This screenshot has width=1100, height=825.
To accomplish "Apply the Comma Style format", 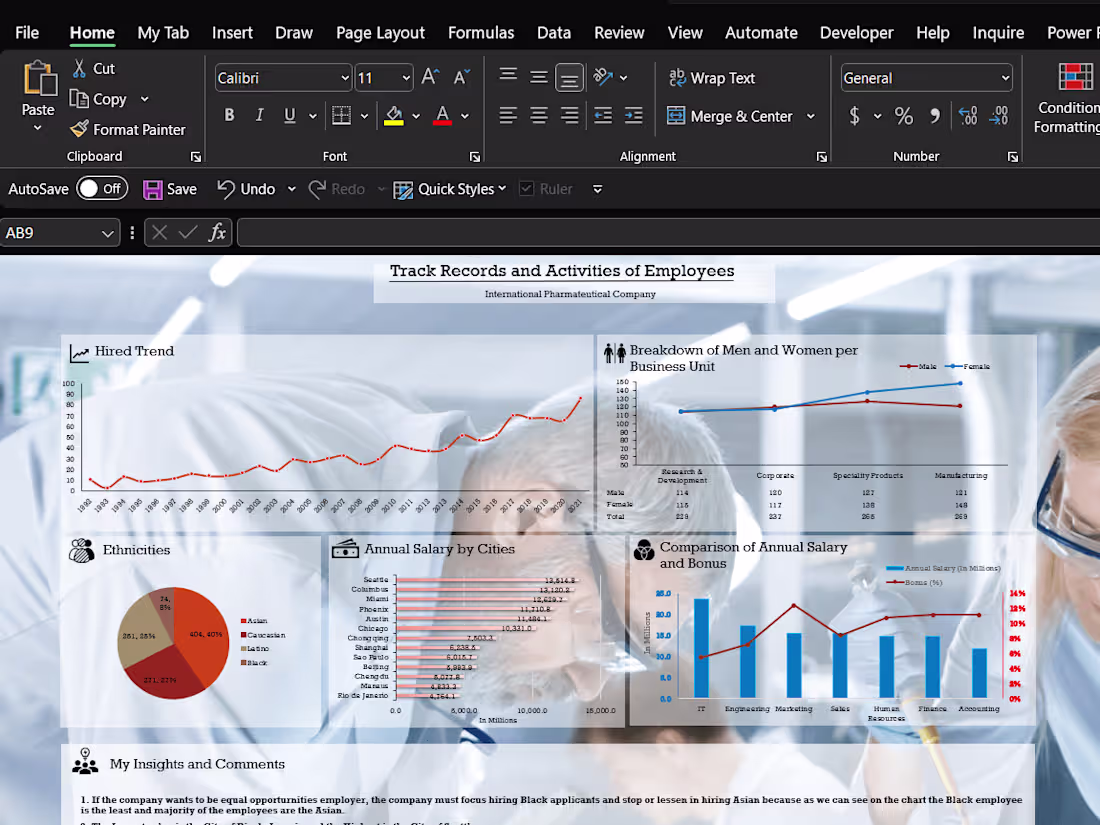I will (x=935, y=116).
